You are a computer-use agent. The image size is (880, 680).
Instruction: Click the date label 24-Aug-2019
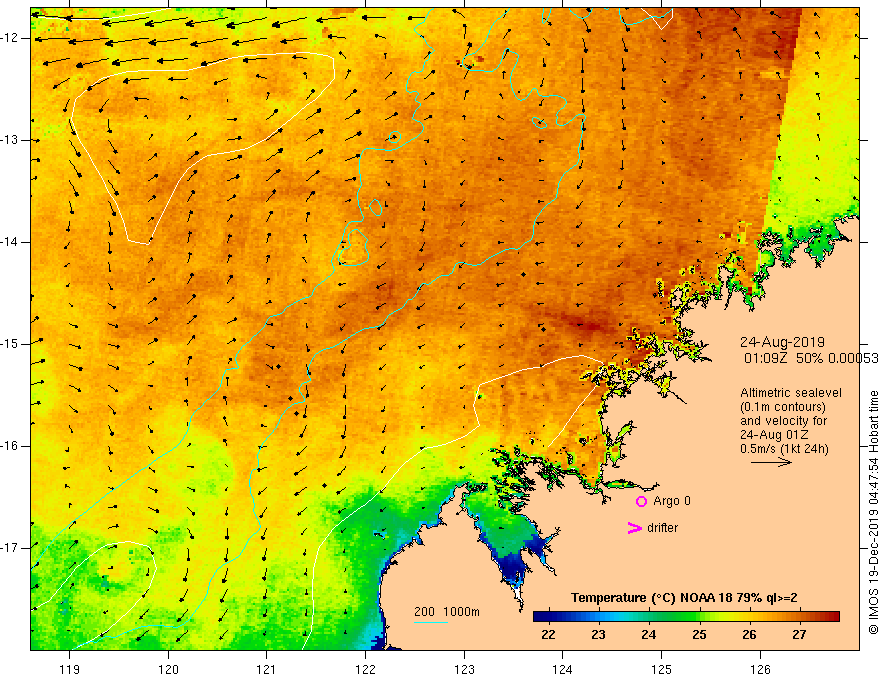[x=782, y=342]
